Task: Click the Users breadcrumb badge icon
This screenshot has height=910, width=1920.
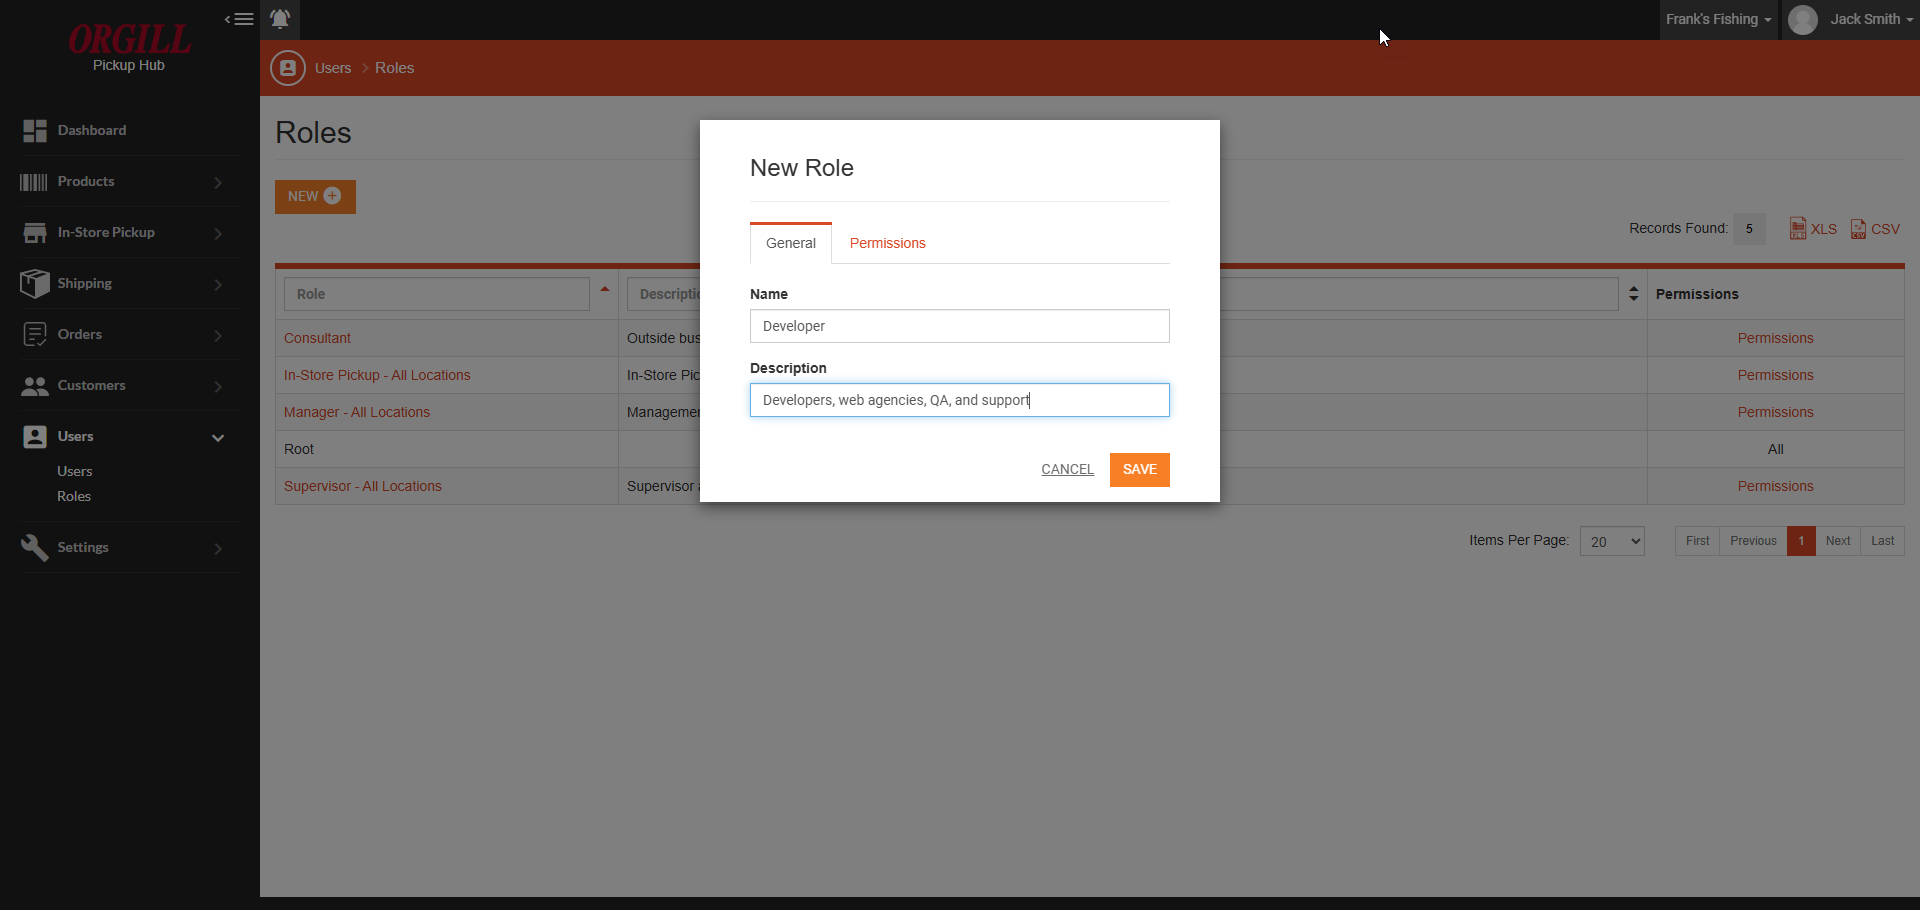Action: [287, 67]
